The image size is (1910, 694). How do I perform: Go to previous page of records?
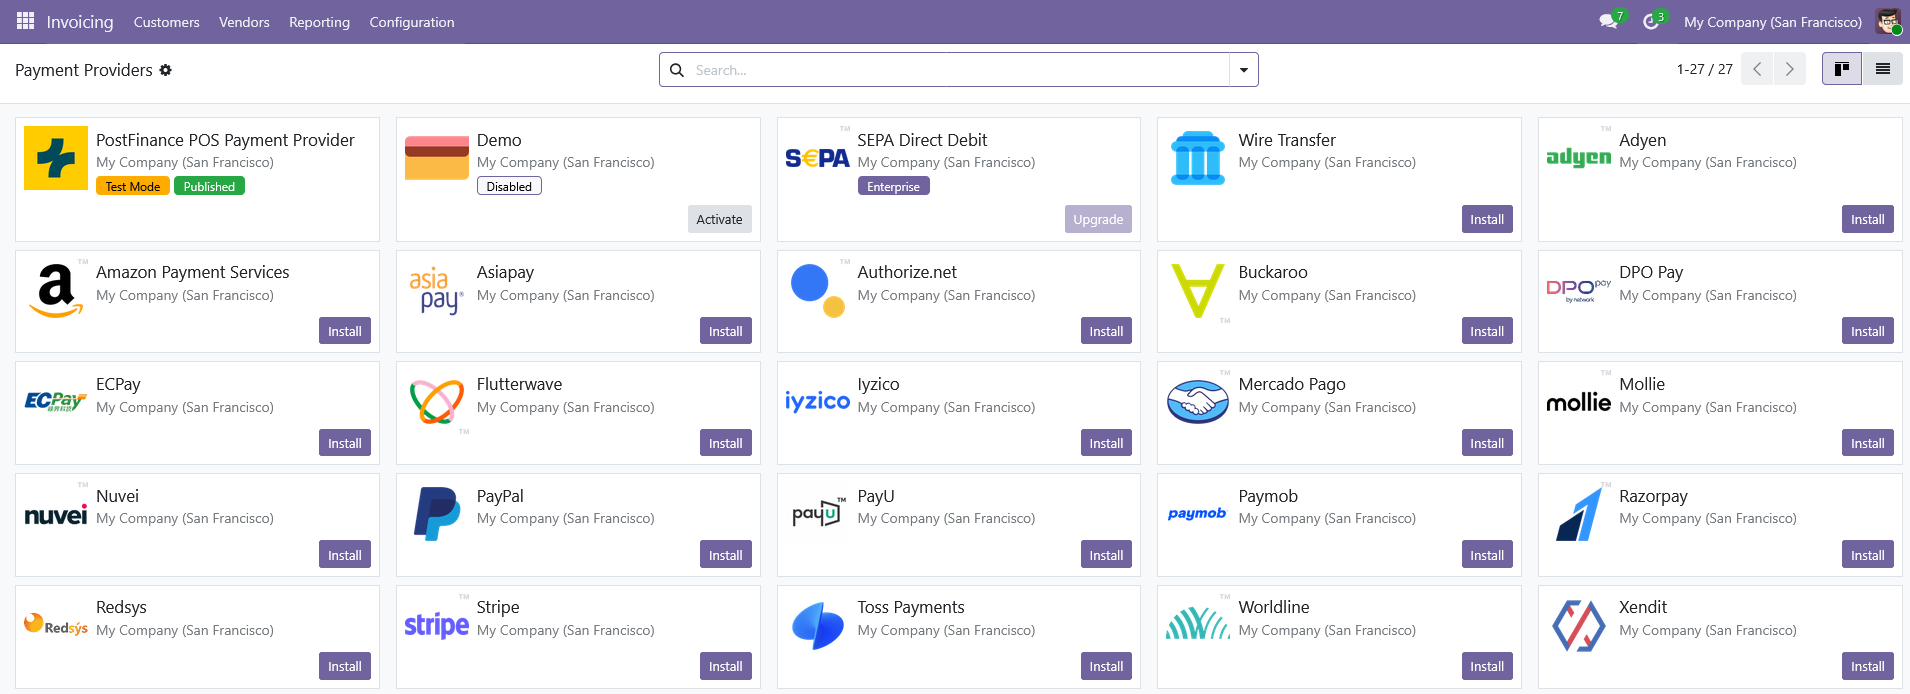[x=1757, y=69]
